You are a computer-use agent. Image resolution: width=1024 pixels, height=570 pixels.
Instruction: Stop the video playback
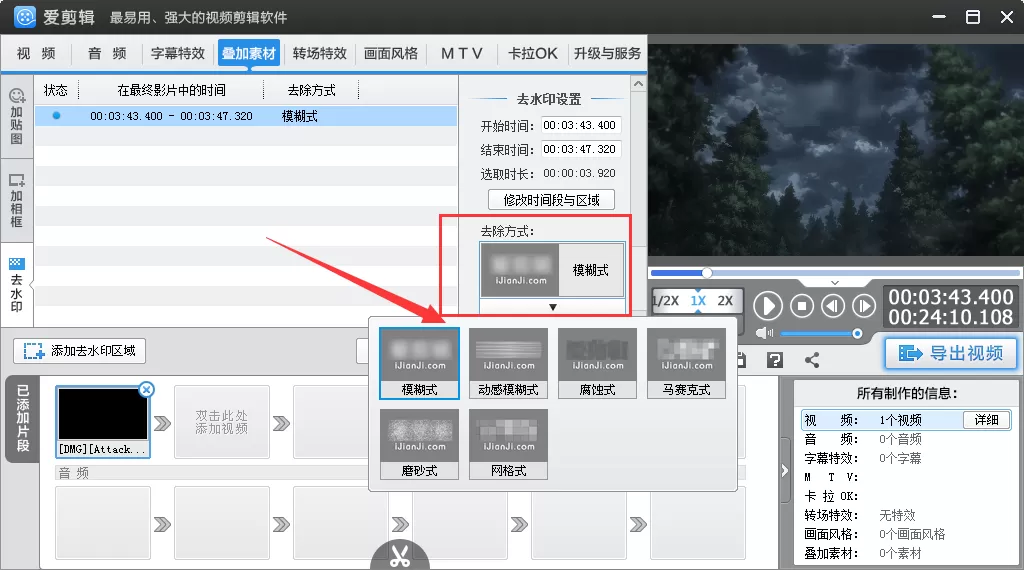(802, 306)
